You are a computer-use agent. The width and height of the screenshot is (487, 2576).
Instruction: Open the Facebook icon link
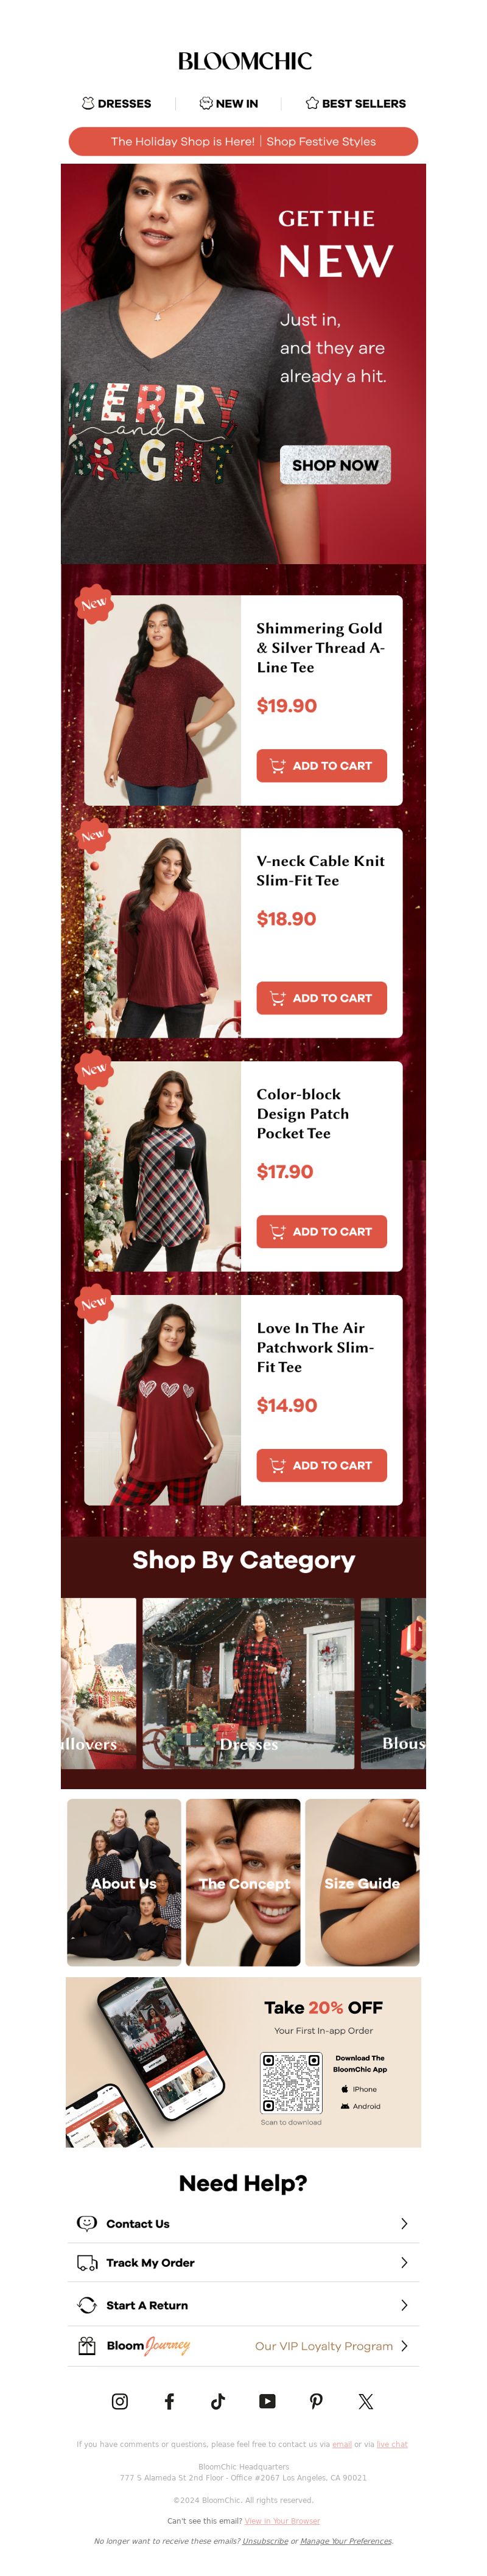coord(169,2401)
